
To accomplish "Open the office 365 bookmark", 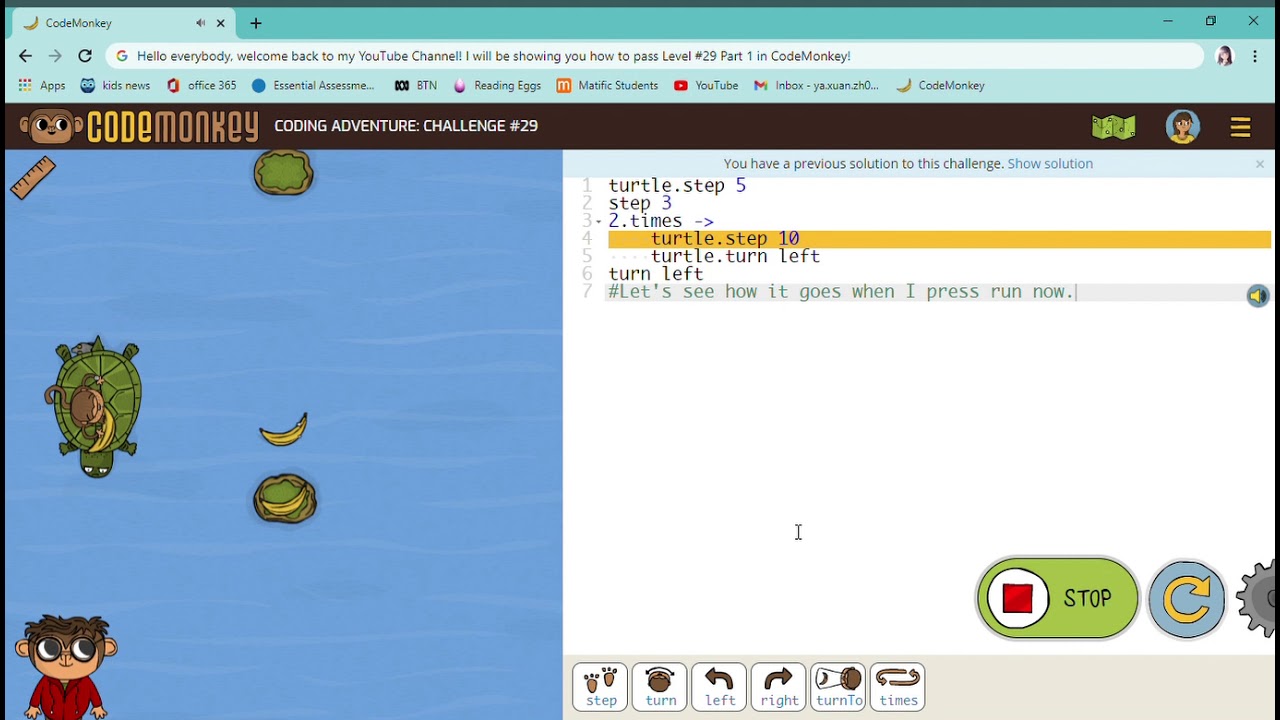I will [x=201, y=86].
